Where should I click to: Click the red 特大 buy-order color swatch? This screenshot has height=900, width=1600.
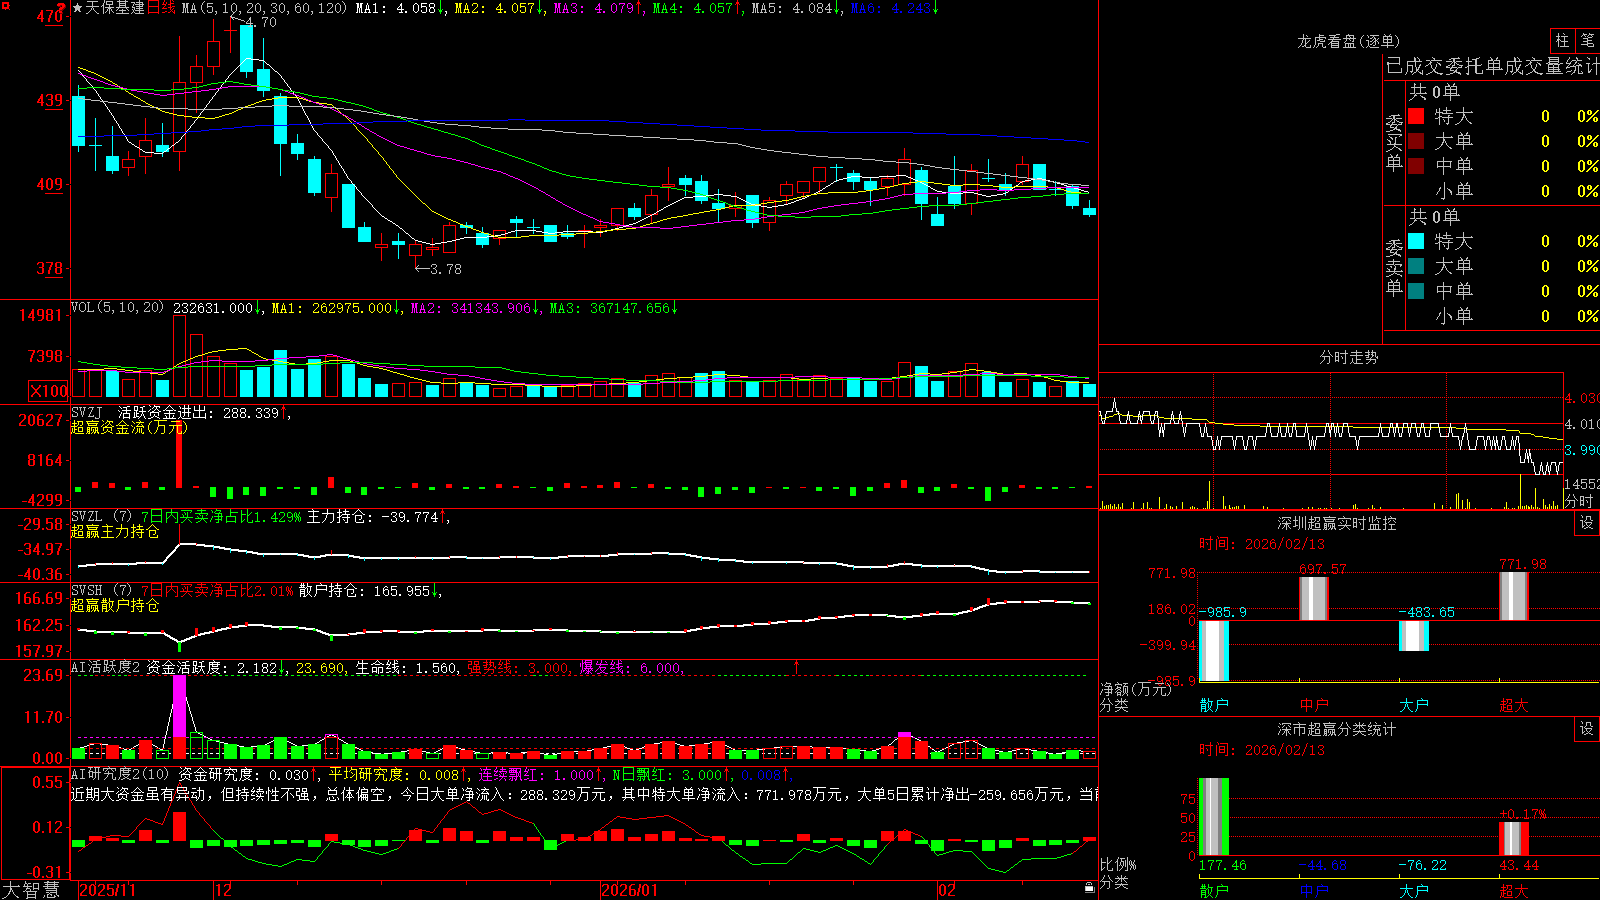(1416, 116)
